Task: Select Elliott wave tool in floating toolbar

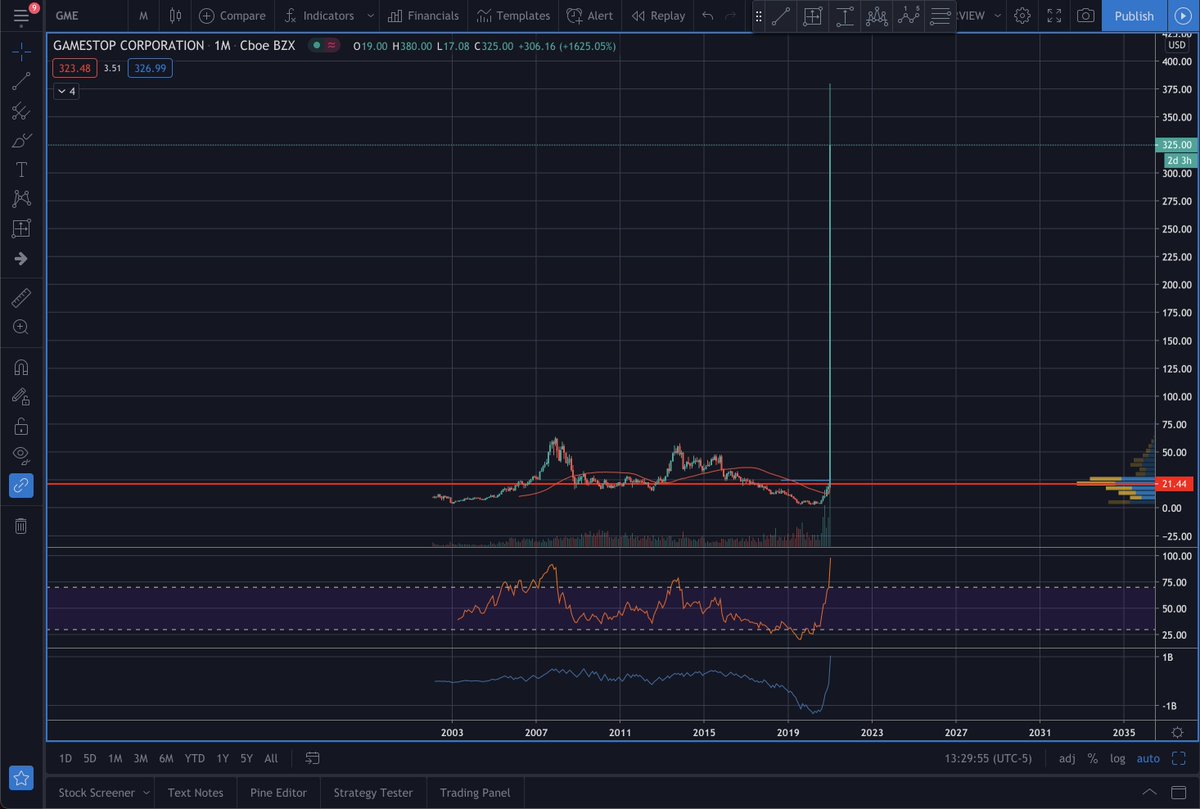Action: tap(909, 16)
